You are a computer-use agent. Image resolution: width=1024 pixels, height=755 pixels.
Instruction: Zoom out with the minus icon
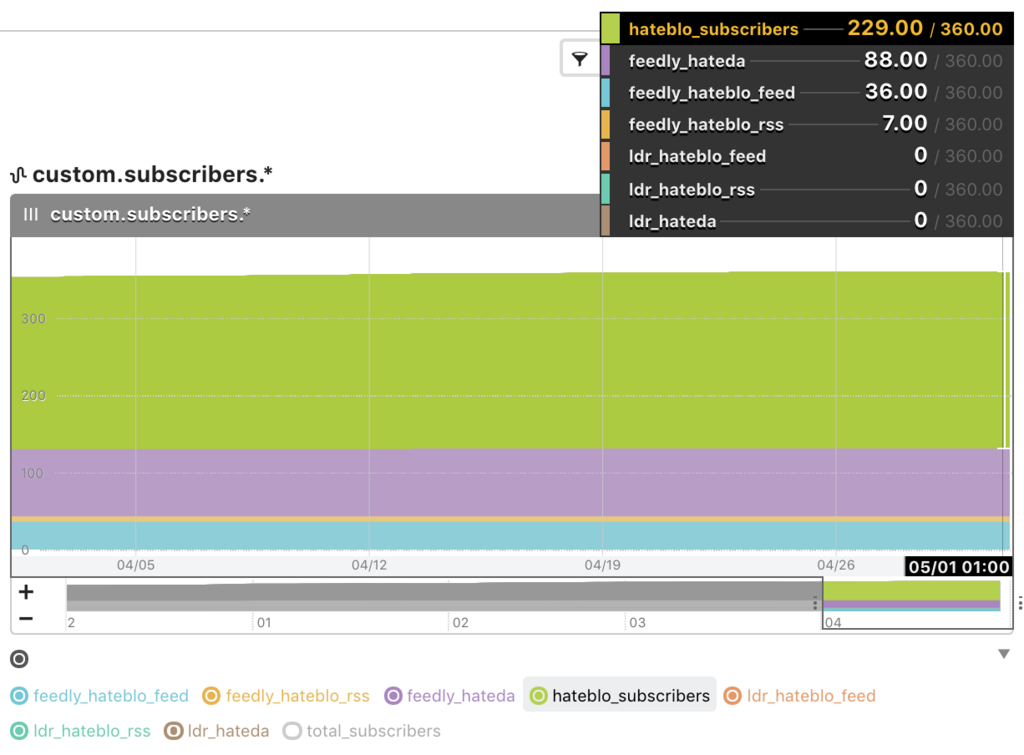pos(26,618)
